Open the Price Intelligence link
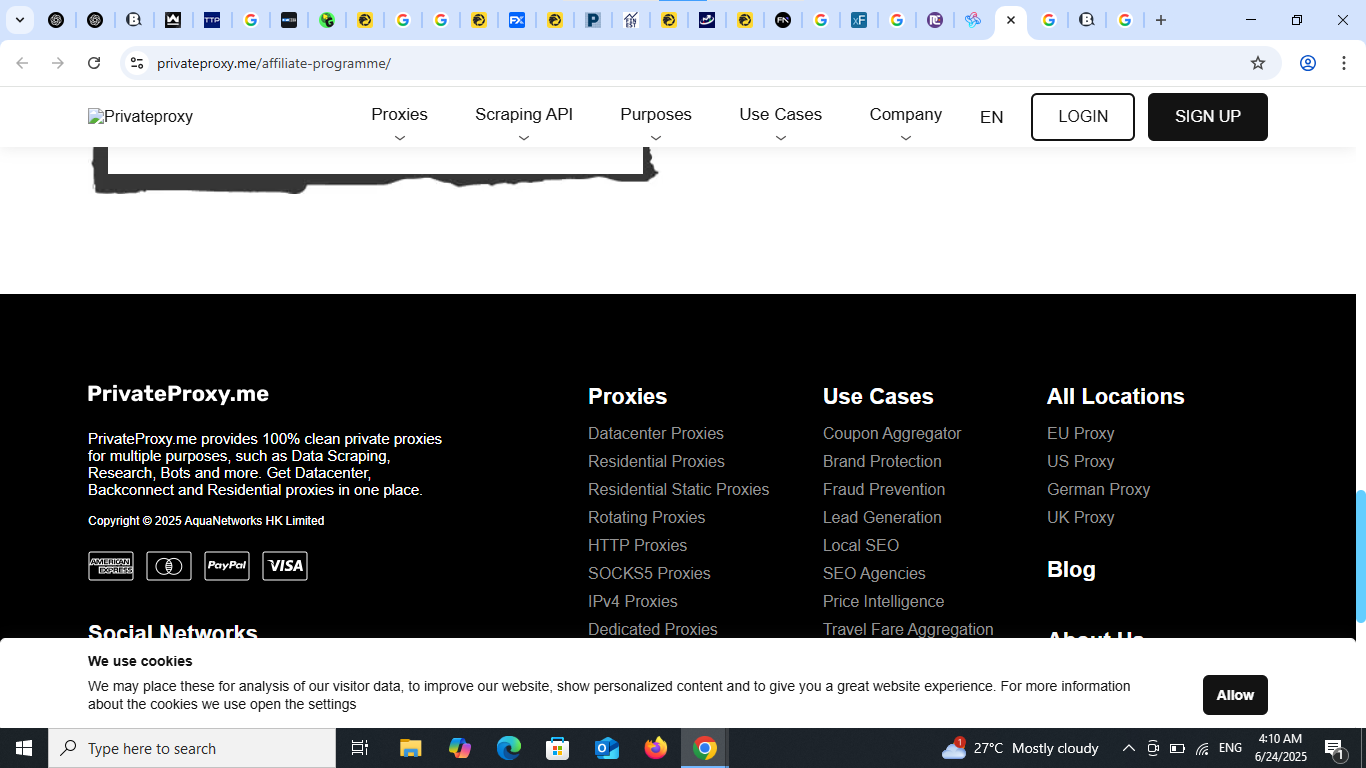The width and height of the screenshot is (1366, 768). (884, 601)
